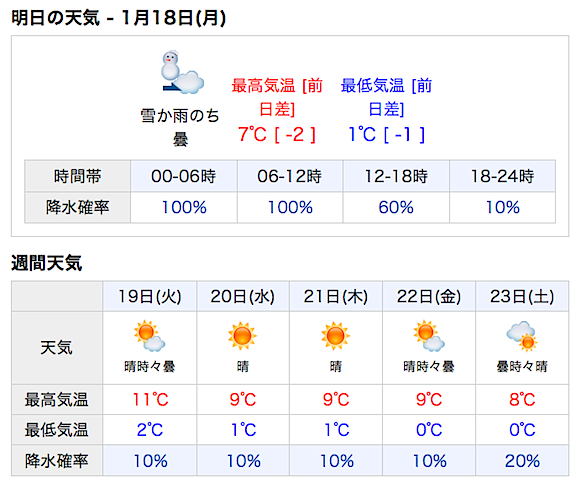Image resolution: width=576 pixels, height=483 pixels.
Task: Click the 明日の天気 - 1月18日(月) heading
Action: point(118,18)
